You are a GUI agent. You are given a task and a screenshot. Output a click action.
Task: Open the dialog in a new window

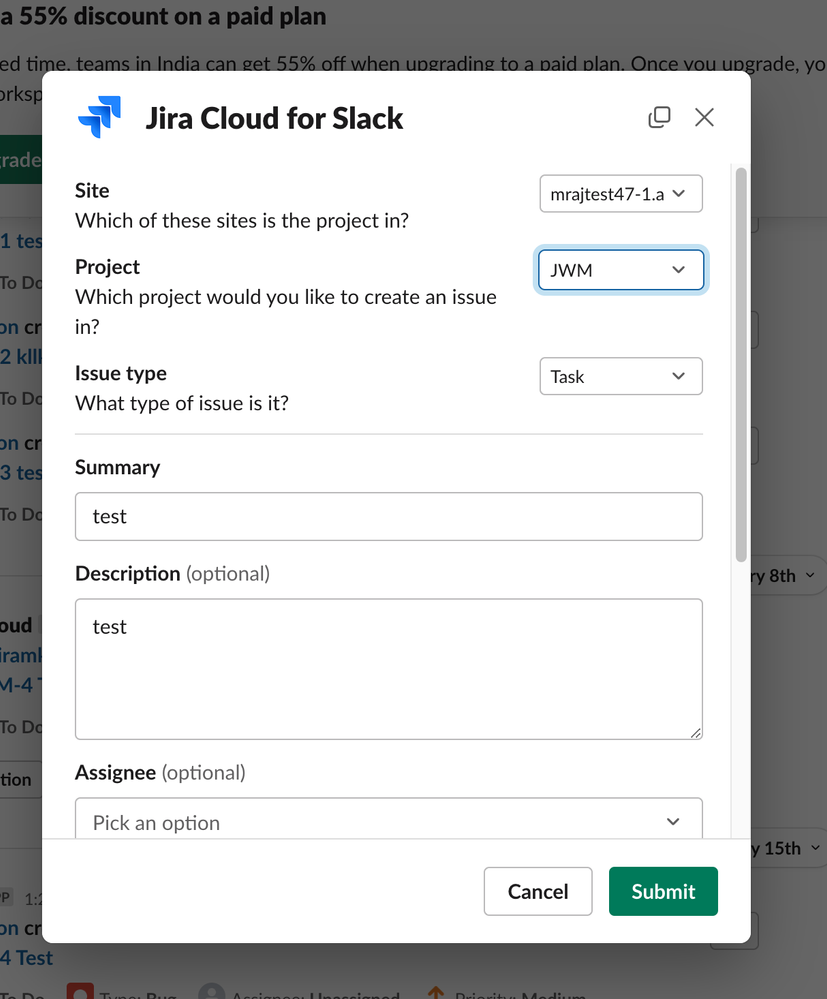pos(659,117)
